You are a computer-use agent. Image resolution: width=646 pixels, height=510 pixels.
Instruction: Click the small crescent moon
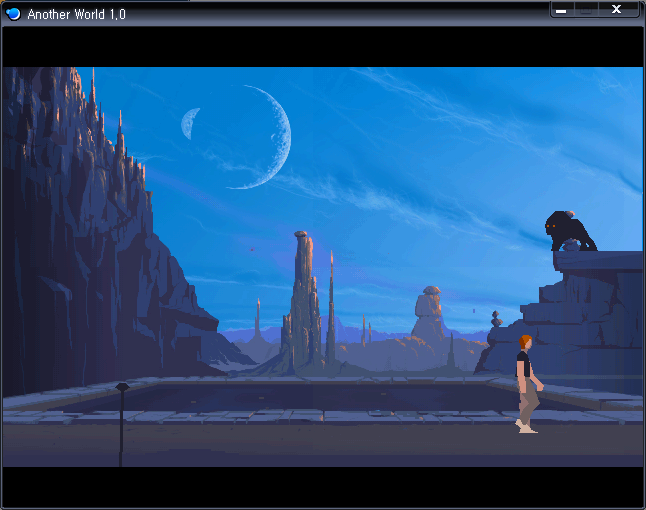click(190, 123)
